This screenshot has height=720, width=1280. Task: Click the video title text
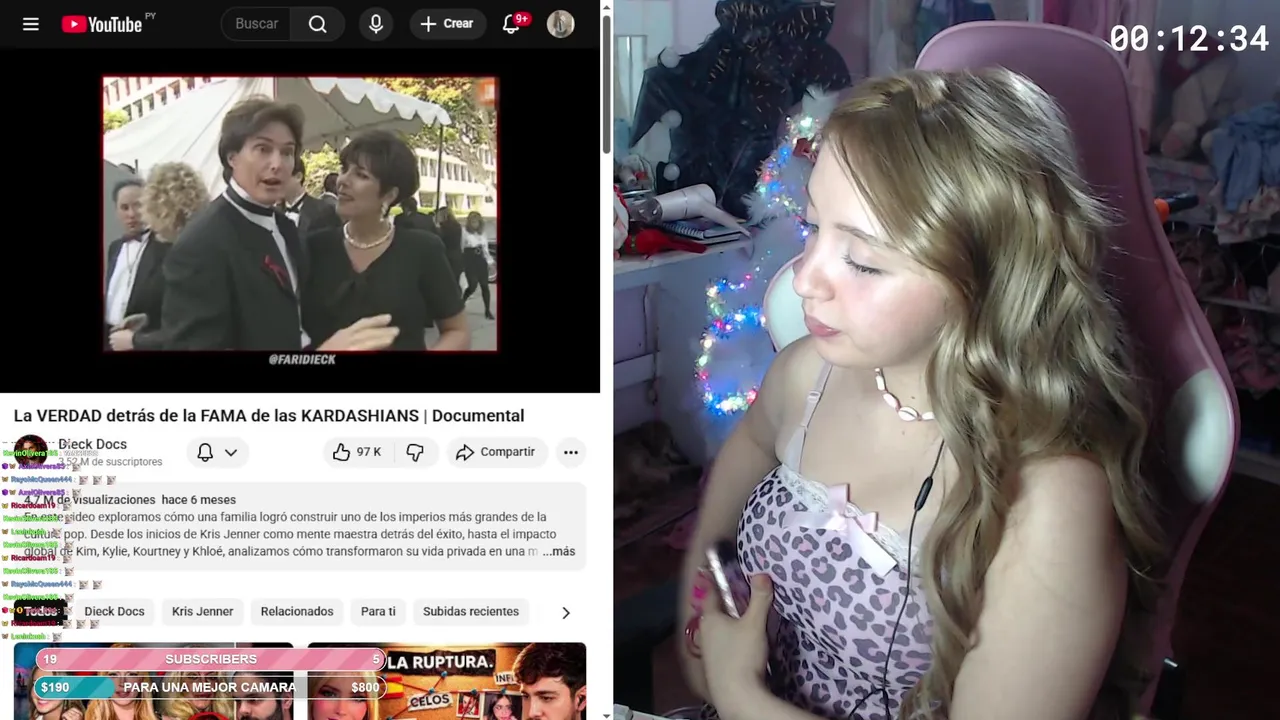(269, 416)
